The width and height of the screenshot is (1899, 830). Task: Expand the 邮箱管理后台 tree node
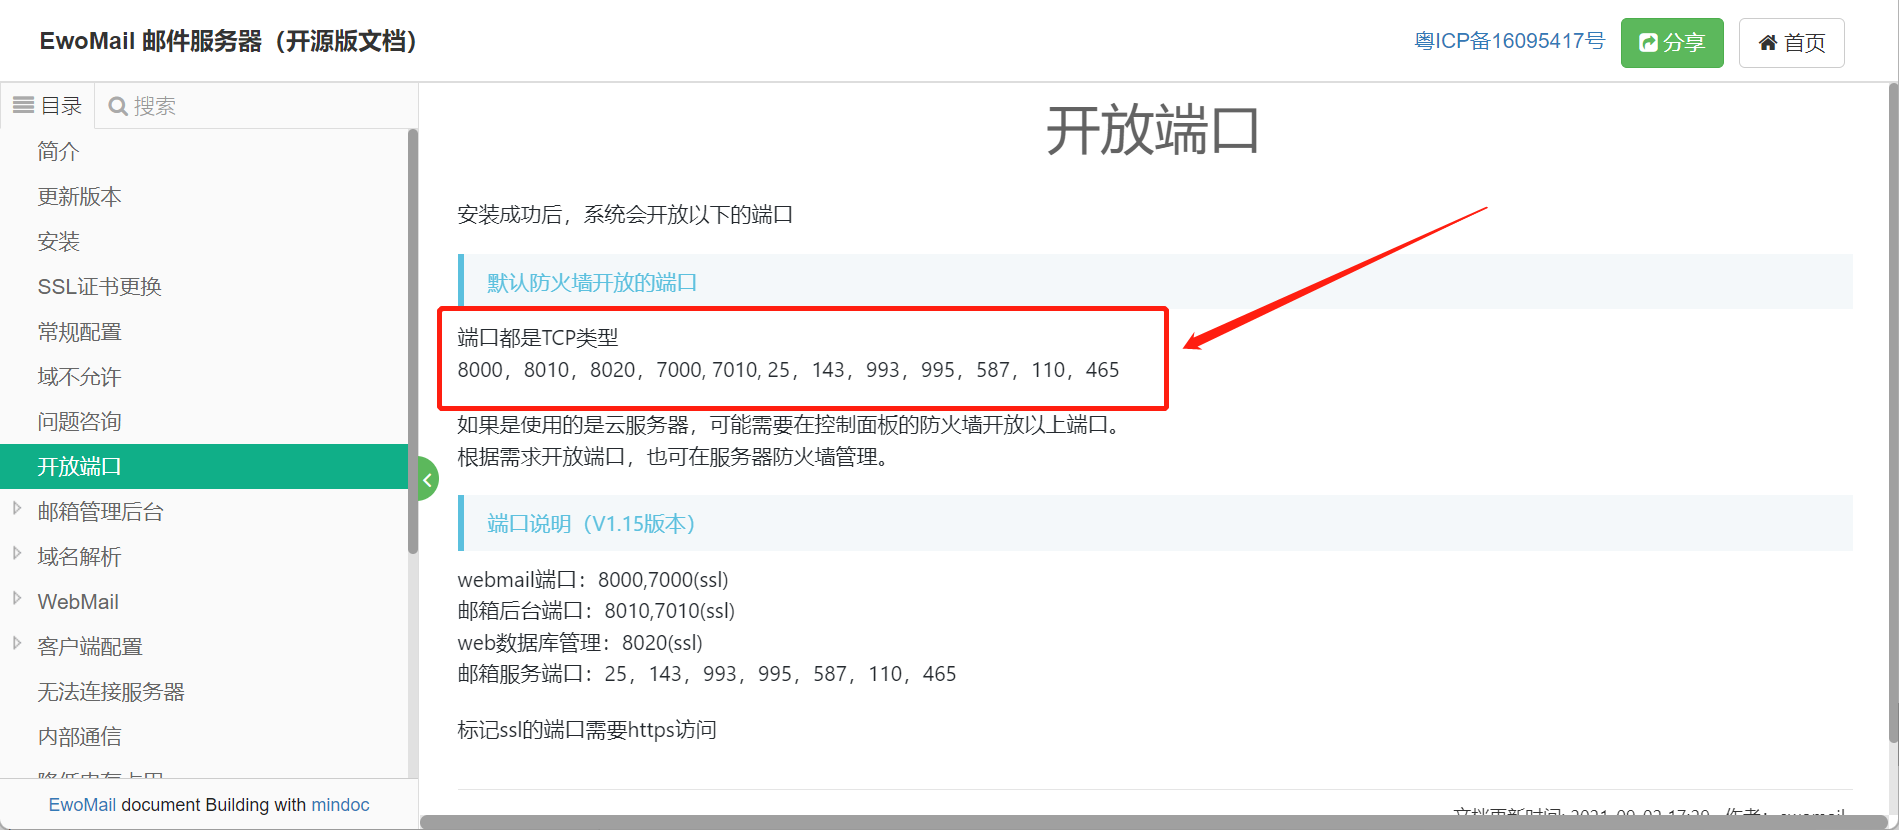click(17, 508)
